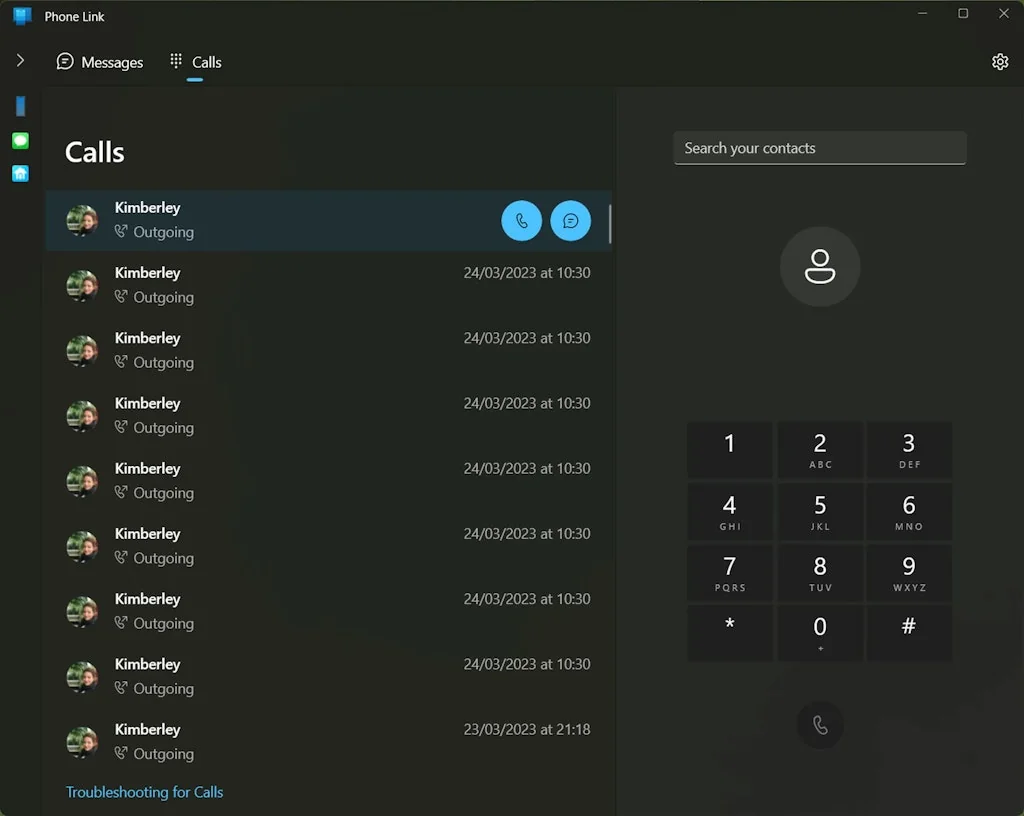Click the Search your contacts field

(x=819, y=147)
